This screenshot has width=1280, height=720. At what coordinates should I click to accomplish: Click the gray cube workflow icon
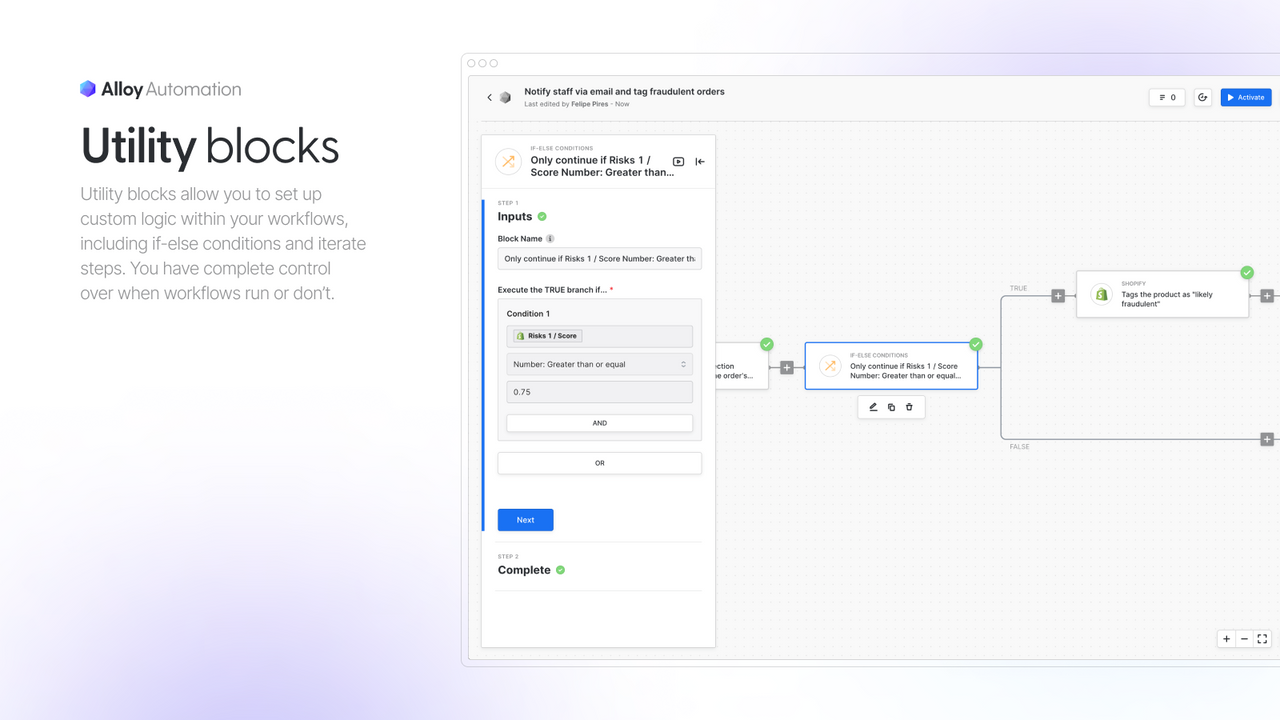[505, 97]
